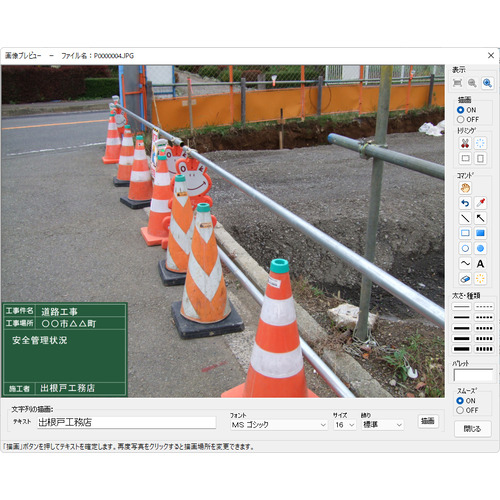This screenshot has width=500, height=500.
Task: Choose the third dotted line thickness
Action: (x=484, y=328)
